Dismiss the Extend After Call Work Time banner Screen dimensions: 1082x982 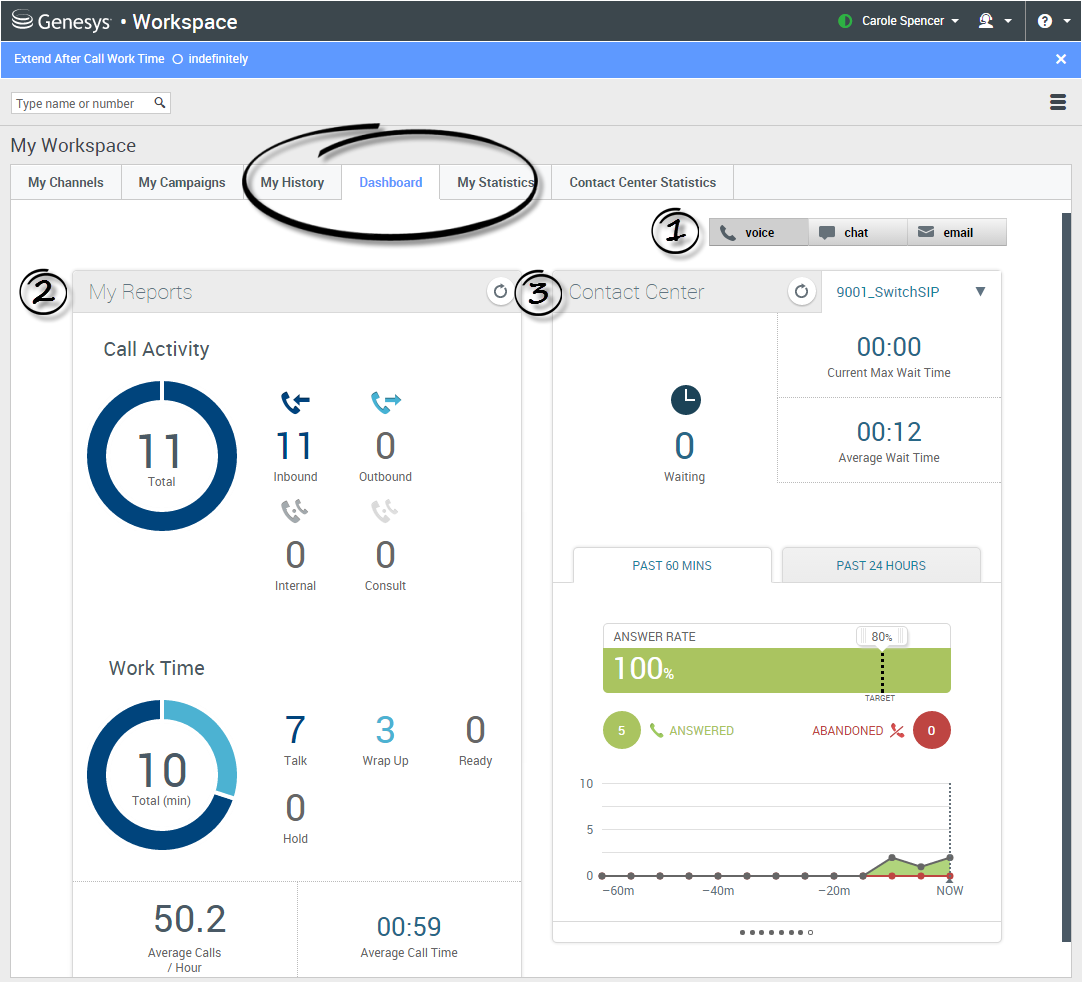[1060, 58]
